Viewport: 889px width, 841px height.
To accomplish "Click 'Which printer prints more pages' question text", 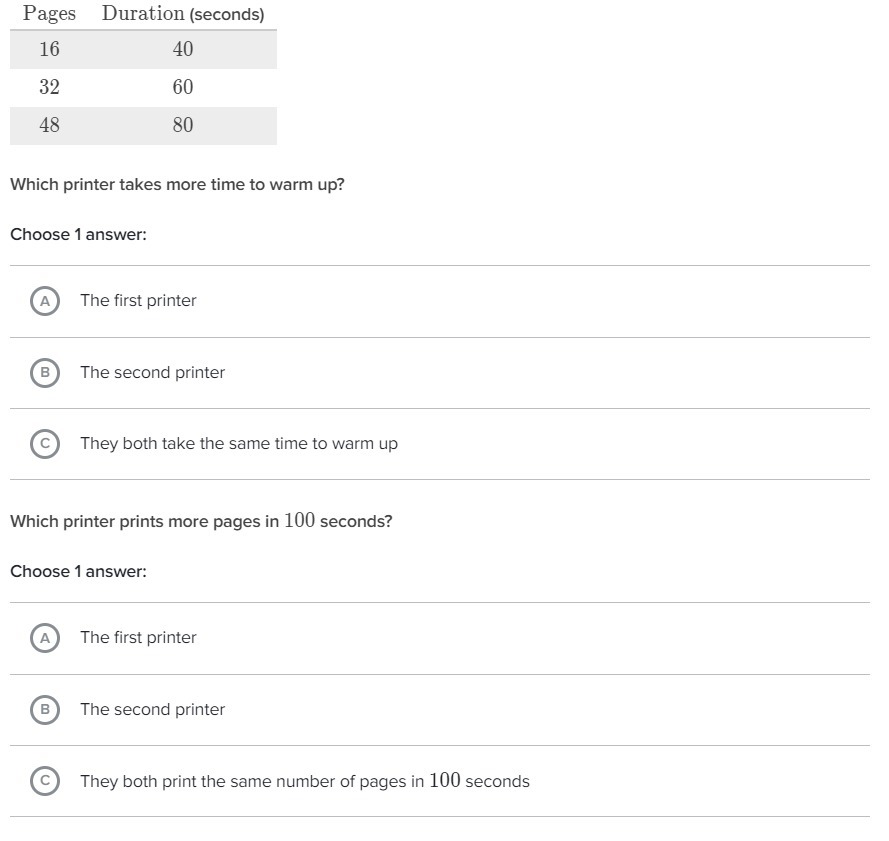I will coord(201,522).
